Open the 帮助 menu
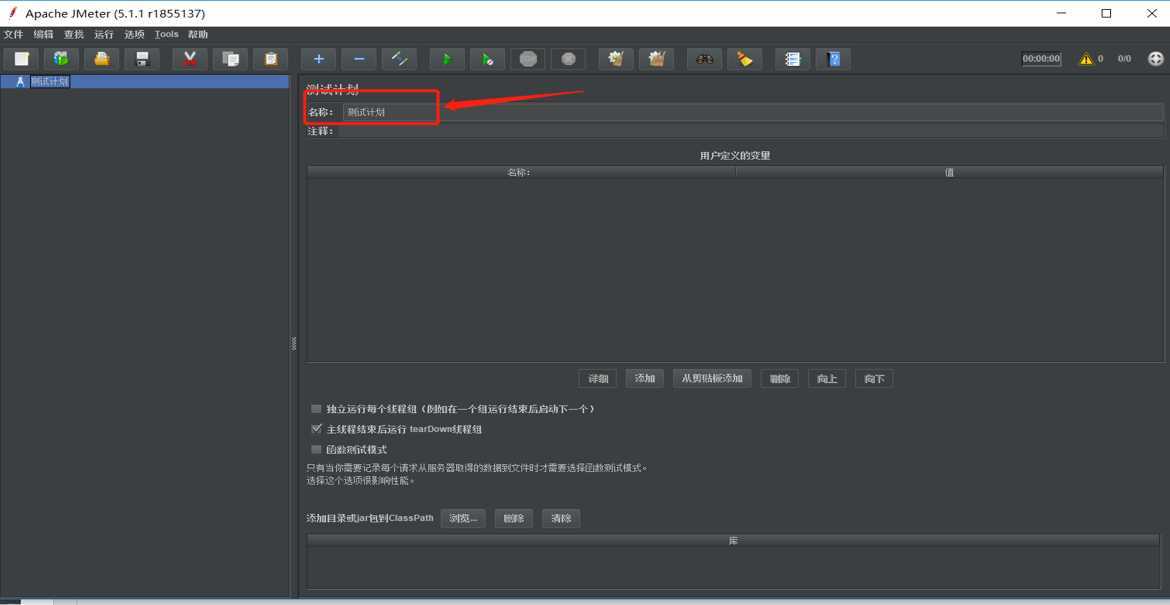 (198, 34)
